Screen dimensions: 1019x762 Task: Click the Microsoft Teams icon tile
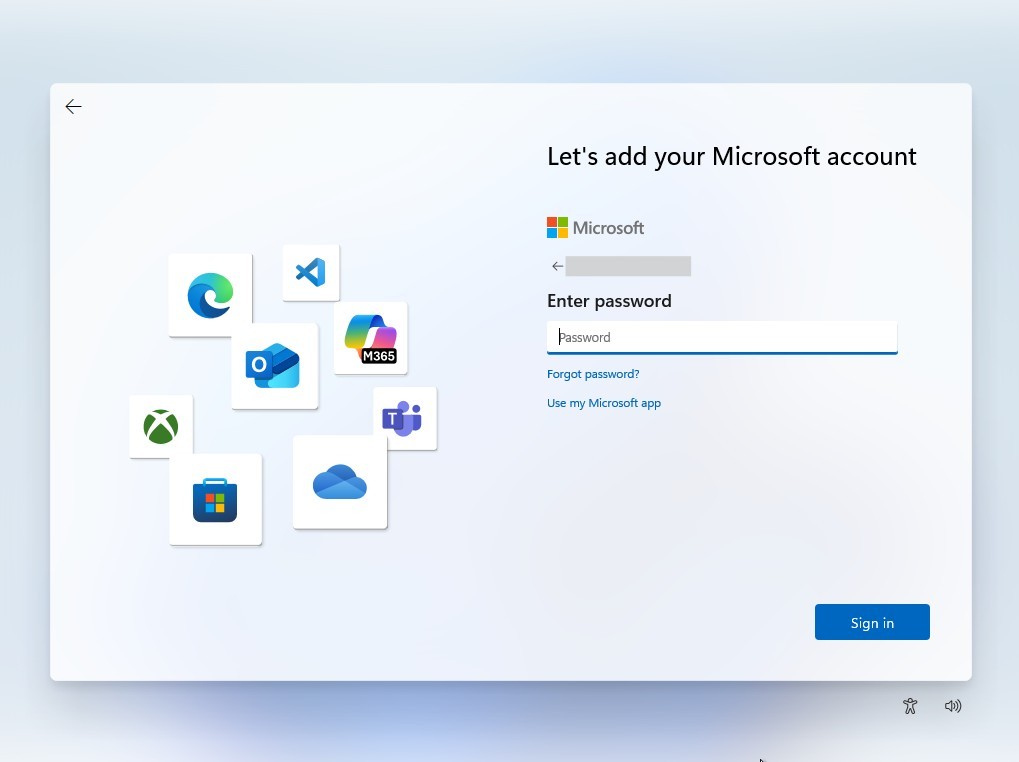click(x=405, y=418)
